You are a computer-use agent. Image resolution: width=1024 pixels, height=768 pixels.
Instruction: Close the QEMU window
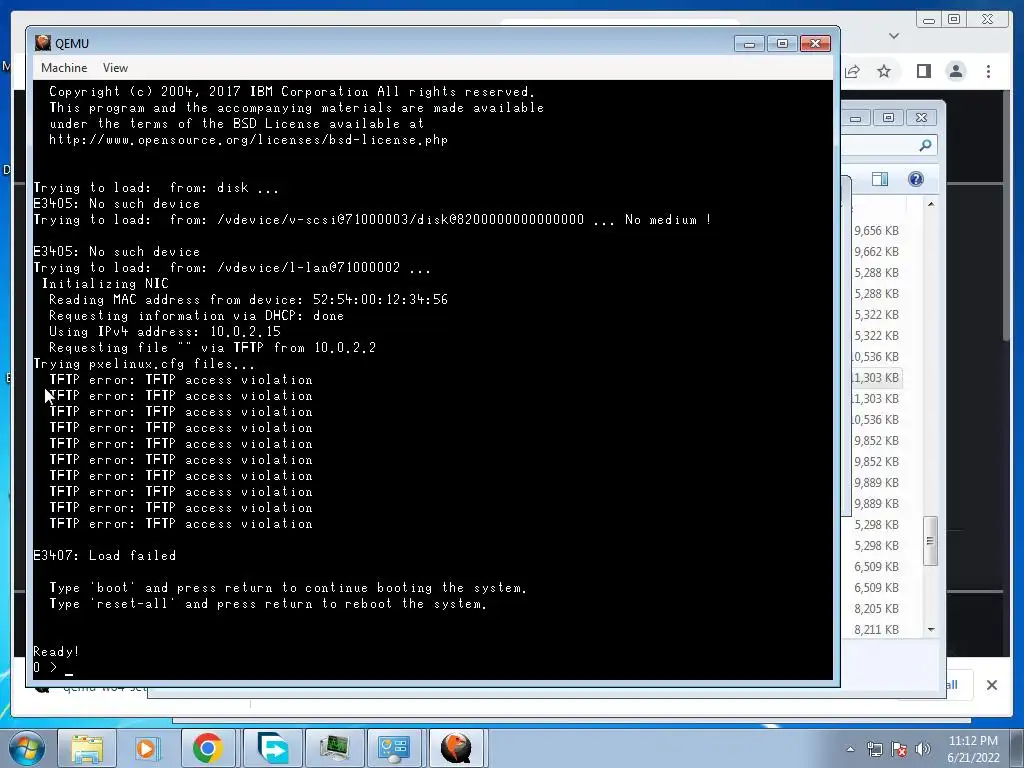(x=815, y=44)
